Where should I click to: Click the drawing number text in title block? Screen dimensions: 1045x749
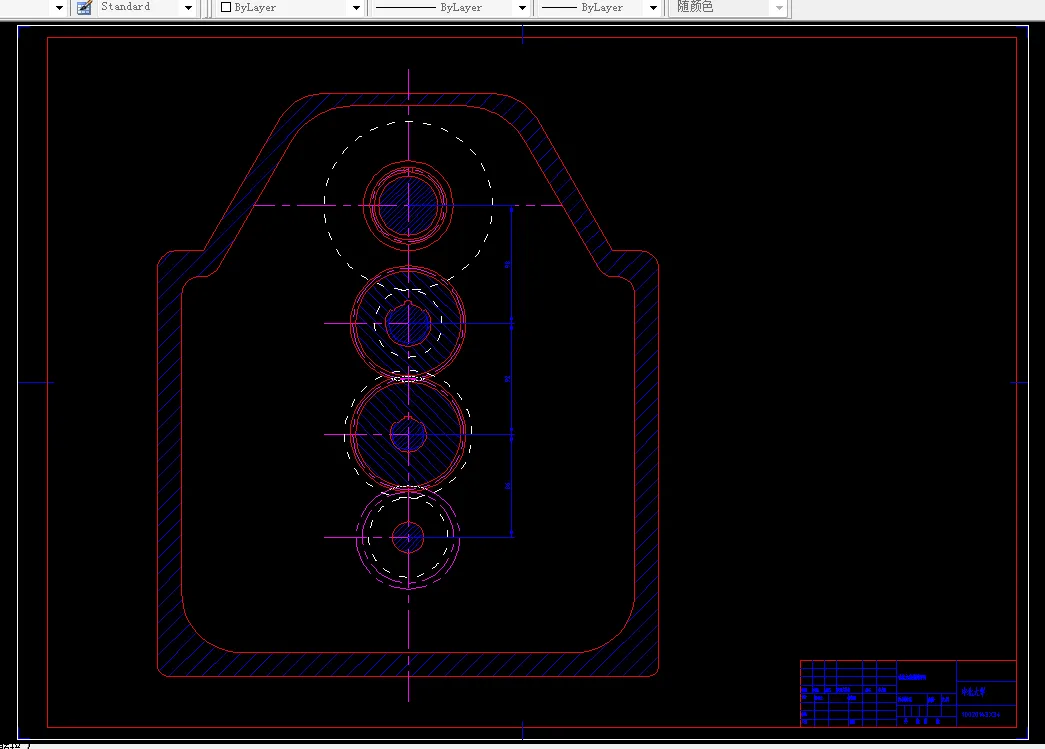(980, 714)
